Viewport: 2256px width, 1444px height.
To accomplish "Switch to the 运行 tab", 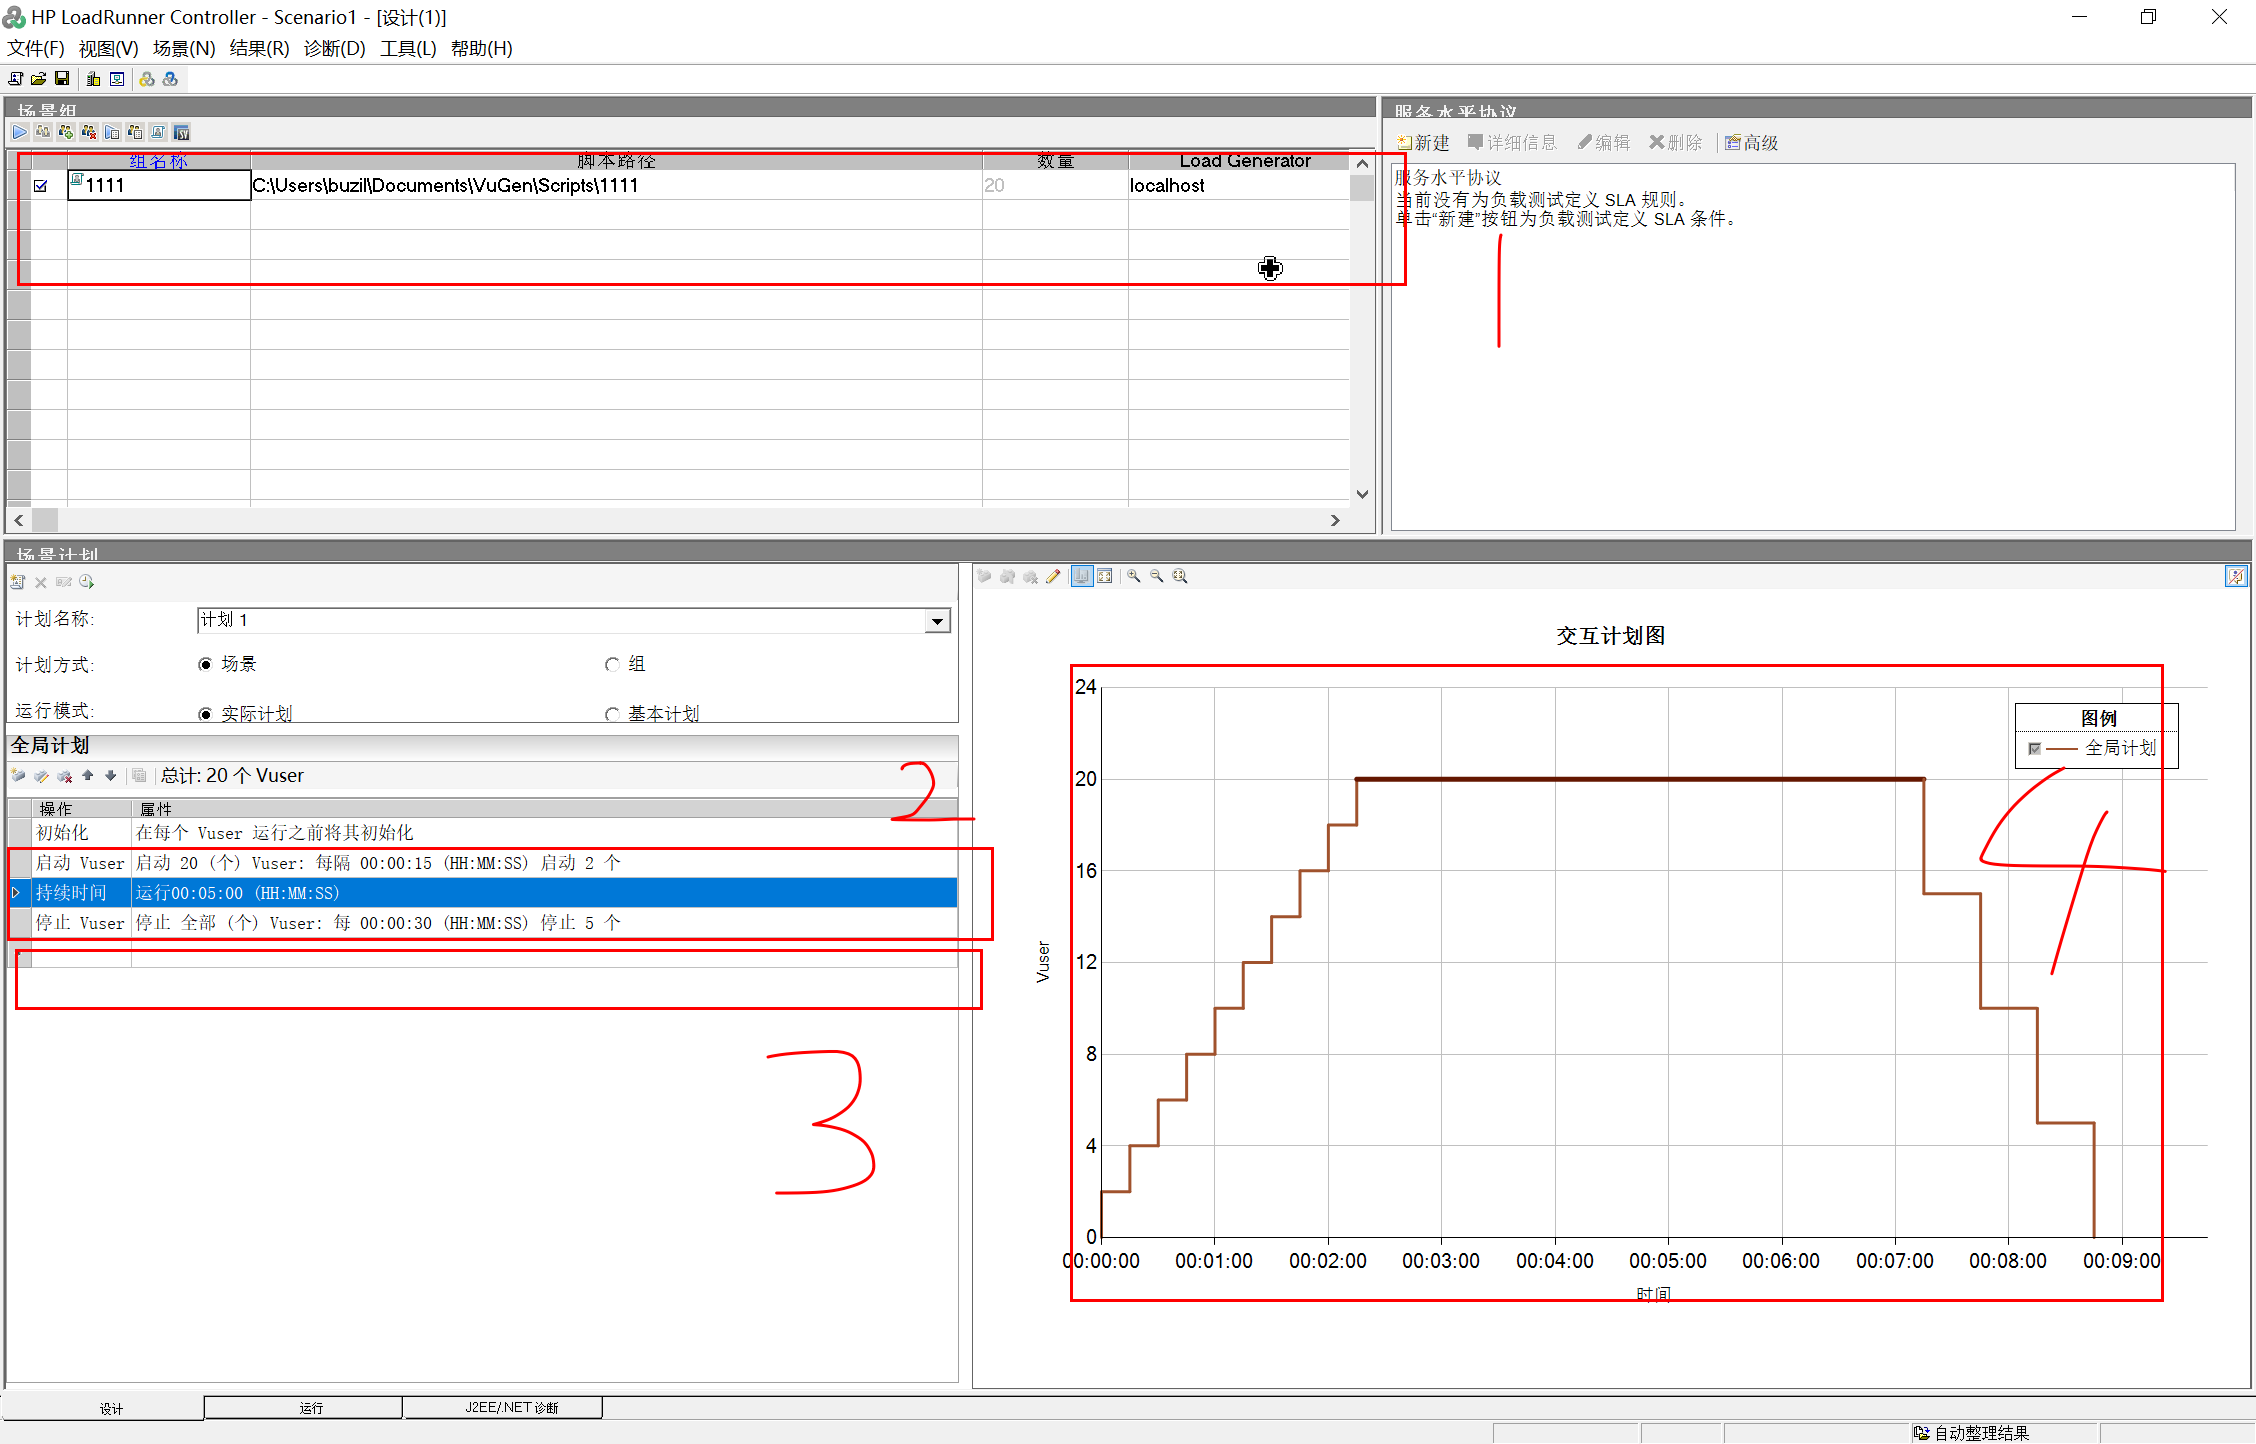I will click(x=311, y=1407).
